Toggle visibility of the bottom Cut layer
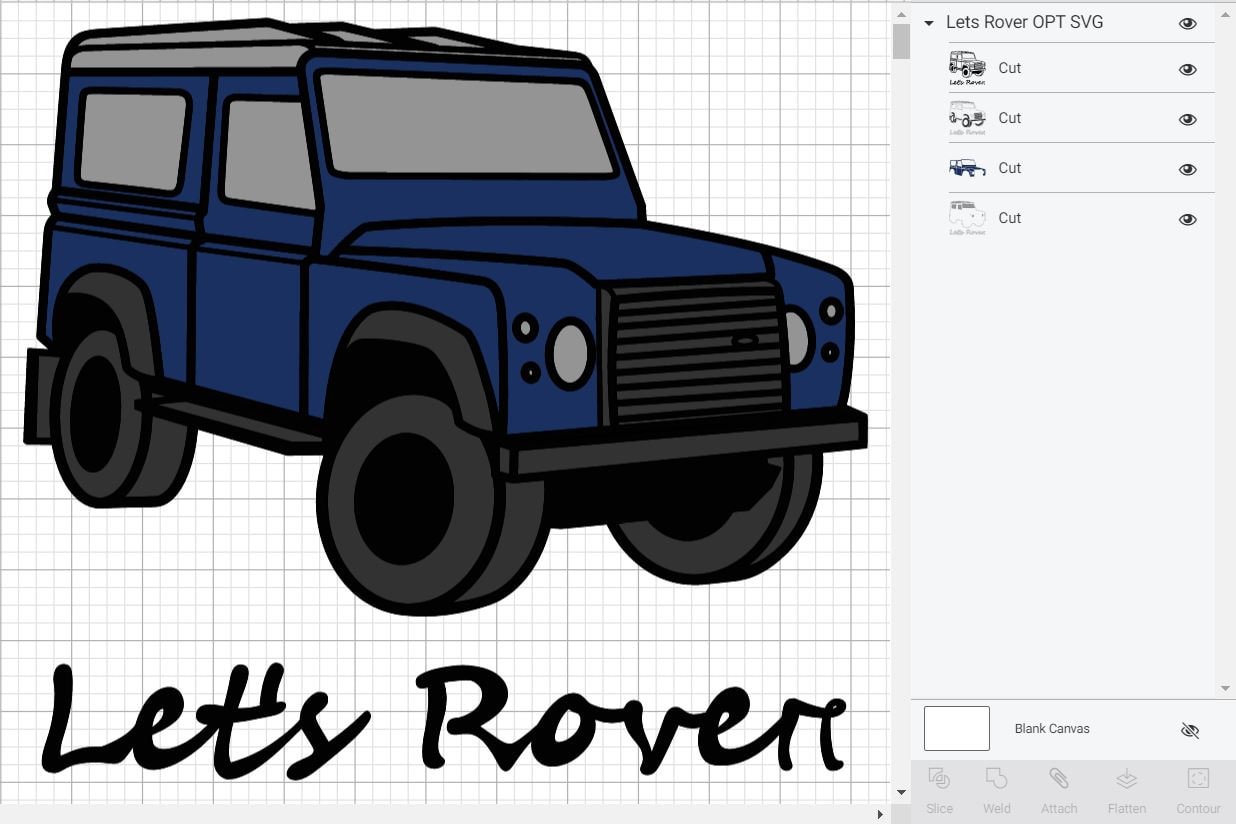 coord(1187,218)
